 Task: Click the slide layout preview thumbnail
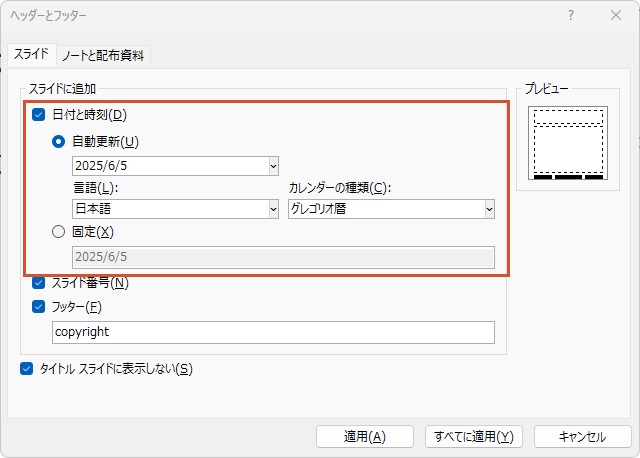(x=568, y=143)
